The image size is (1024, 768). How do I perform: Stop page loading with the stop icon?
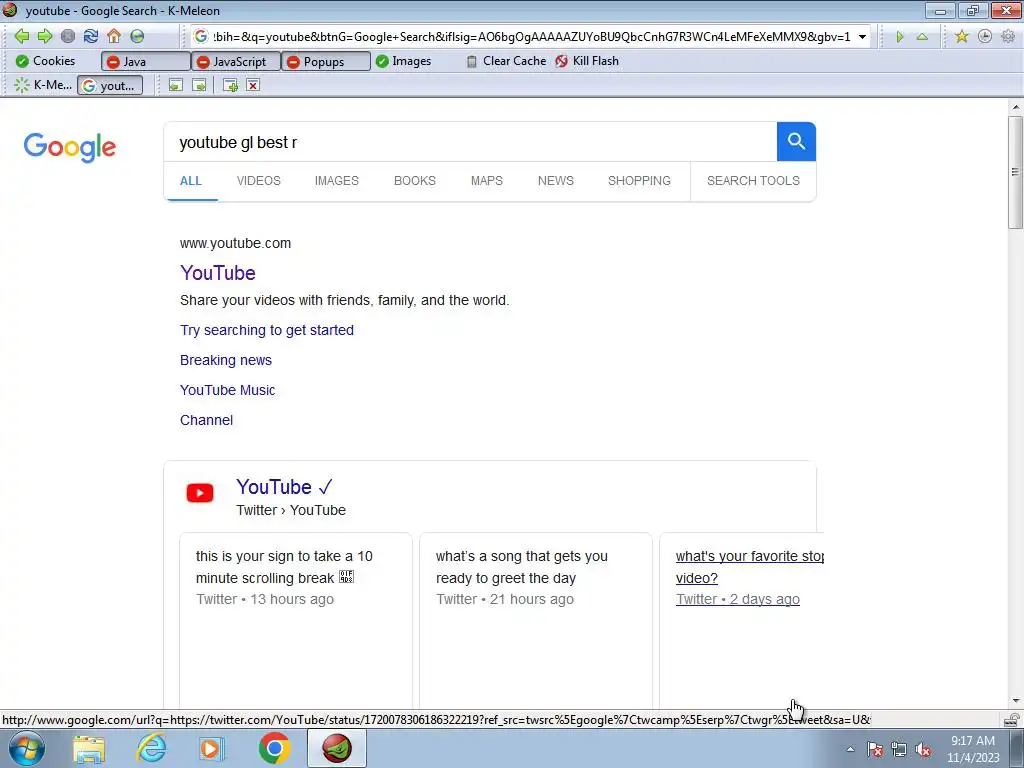[x=68, y=36]
